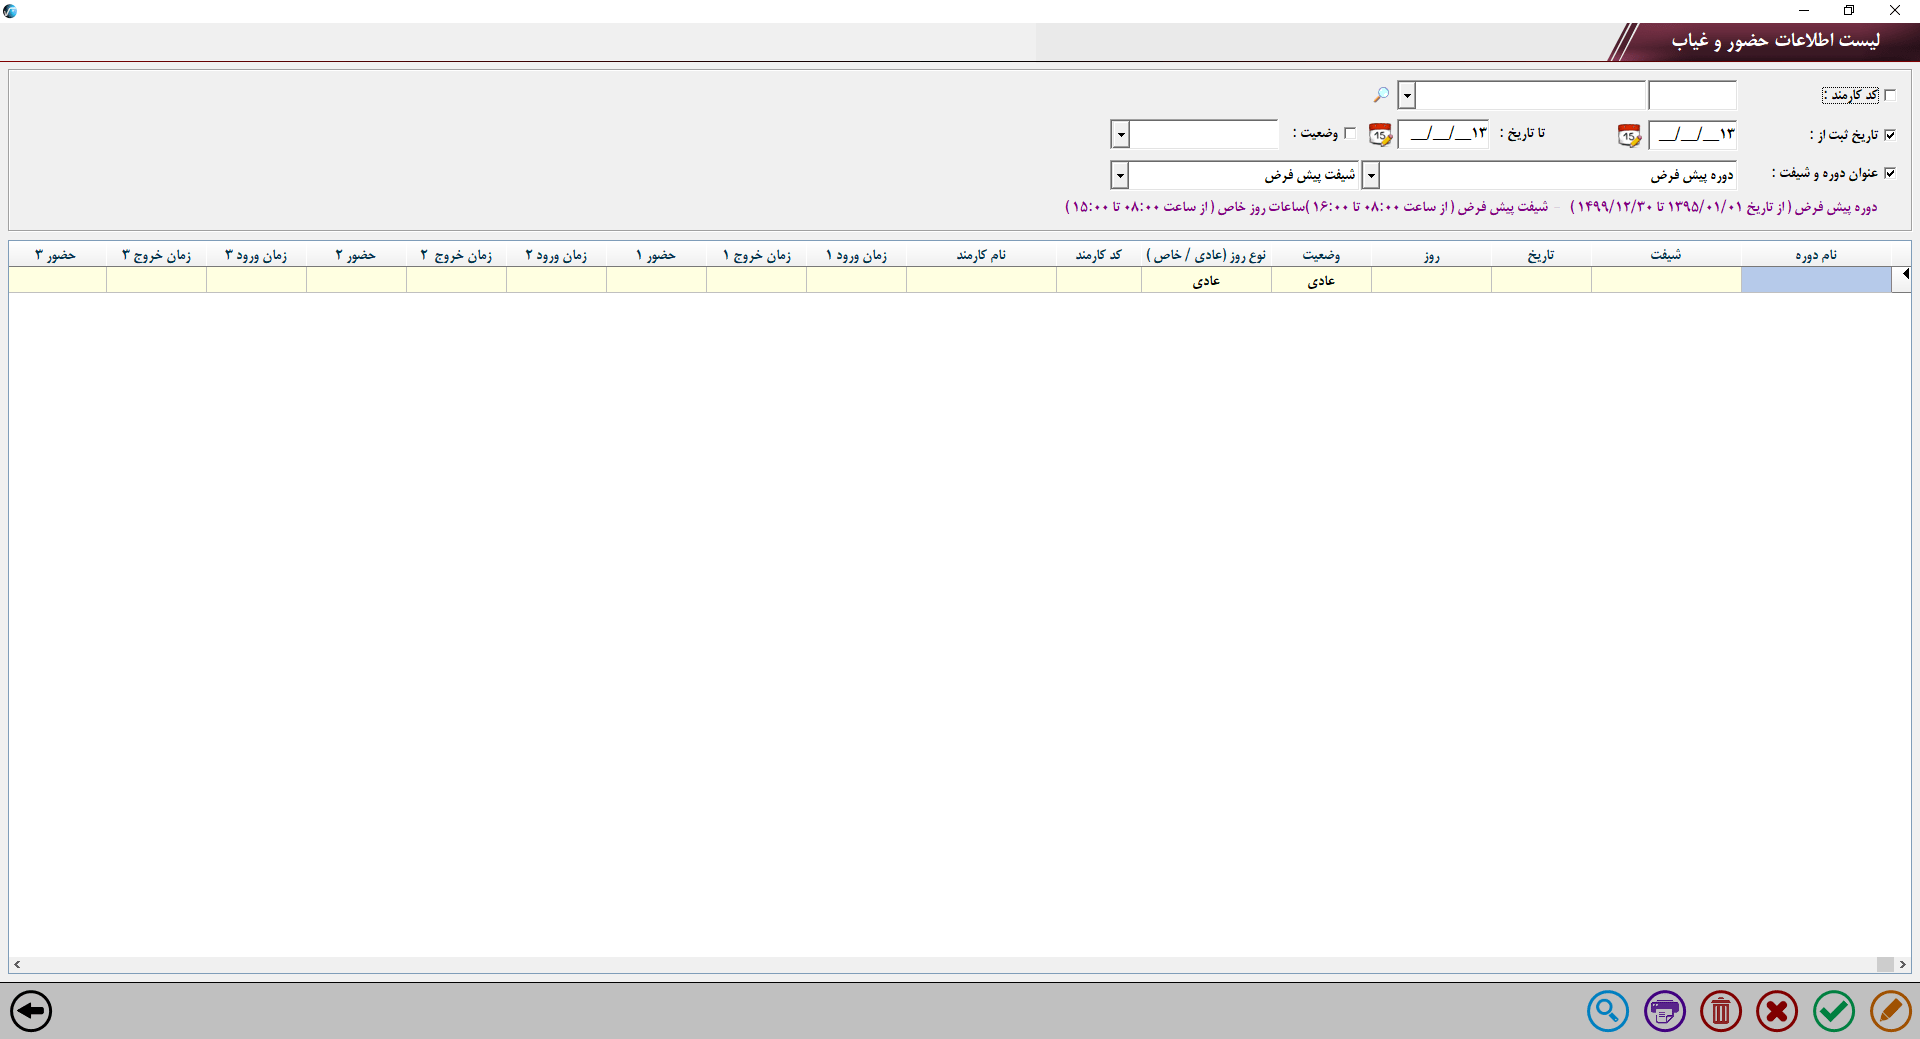This screenshot has height=1039, width=1920.
Task: Click the employee lookup magnifier icon
Action: pos(1381,95)
